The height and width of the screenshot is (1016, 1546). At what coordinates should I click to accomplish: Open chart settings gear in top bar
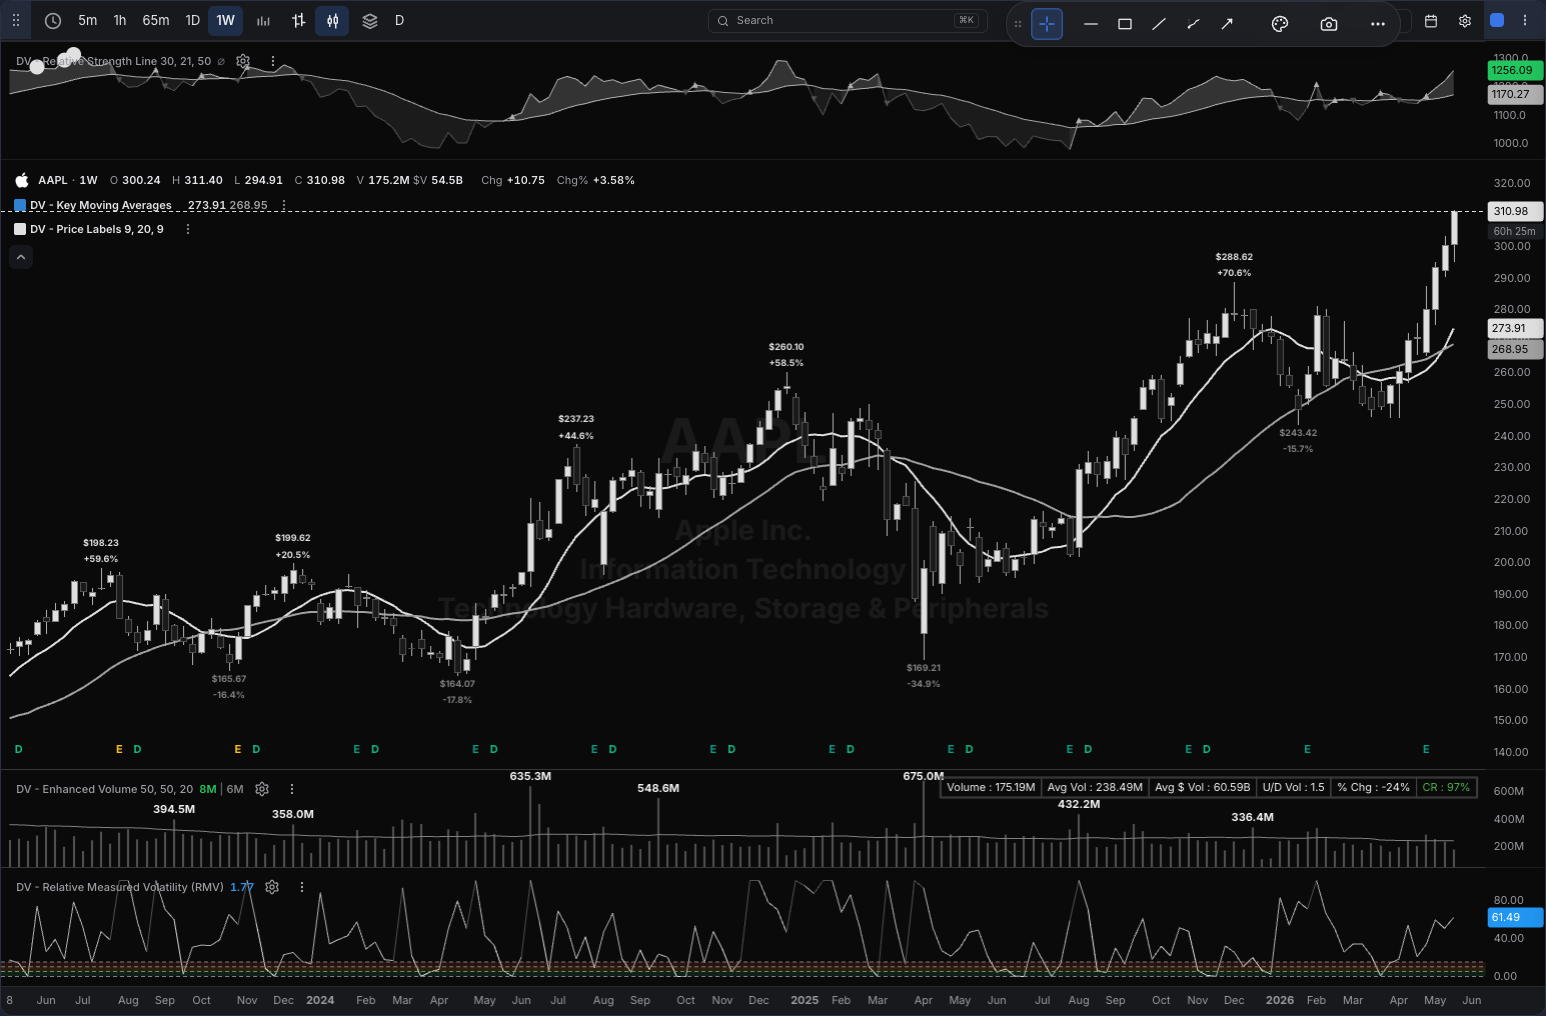tap(1465, 20)
